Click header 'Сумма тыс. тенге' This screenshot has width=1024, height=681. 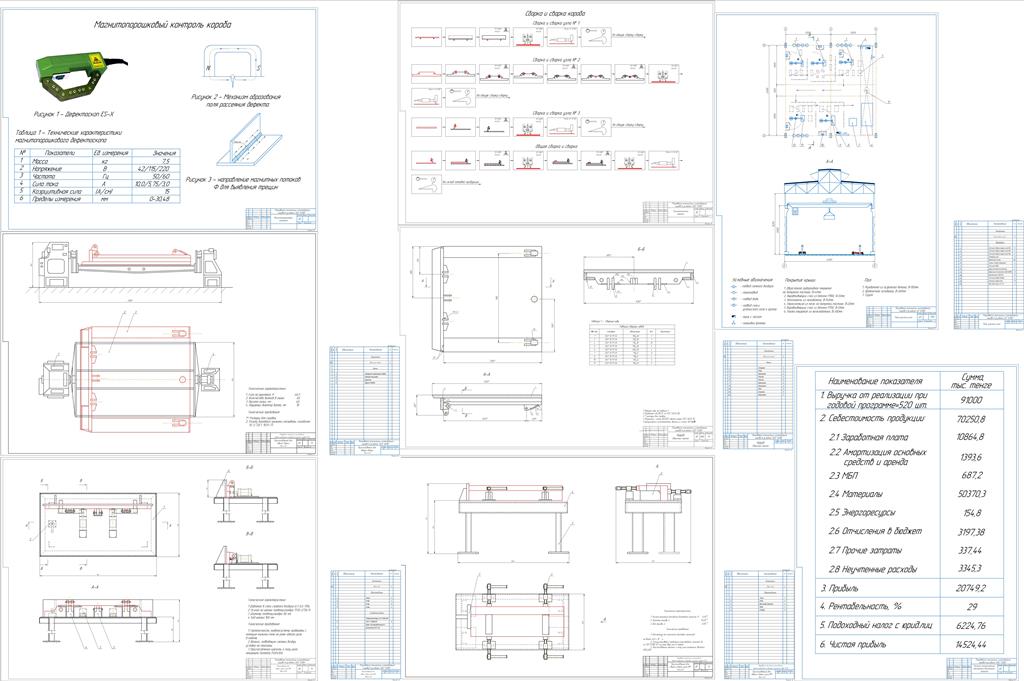tap(972, 382)
